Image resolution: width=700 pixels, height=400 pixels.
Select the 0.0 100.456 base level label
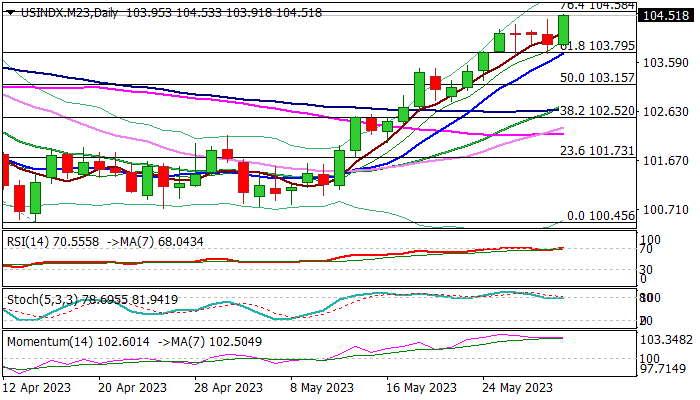click(x=601, y=216)
